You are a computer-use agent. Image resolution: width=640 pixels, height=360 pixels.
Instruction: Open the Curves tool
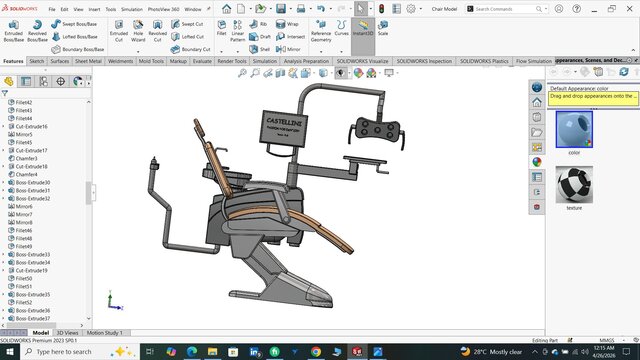click(x=342, y=28)
